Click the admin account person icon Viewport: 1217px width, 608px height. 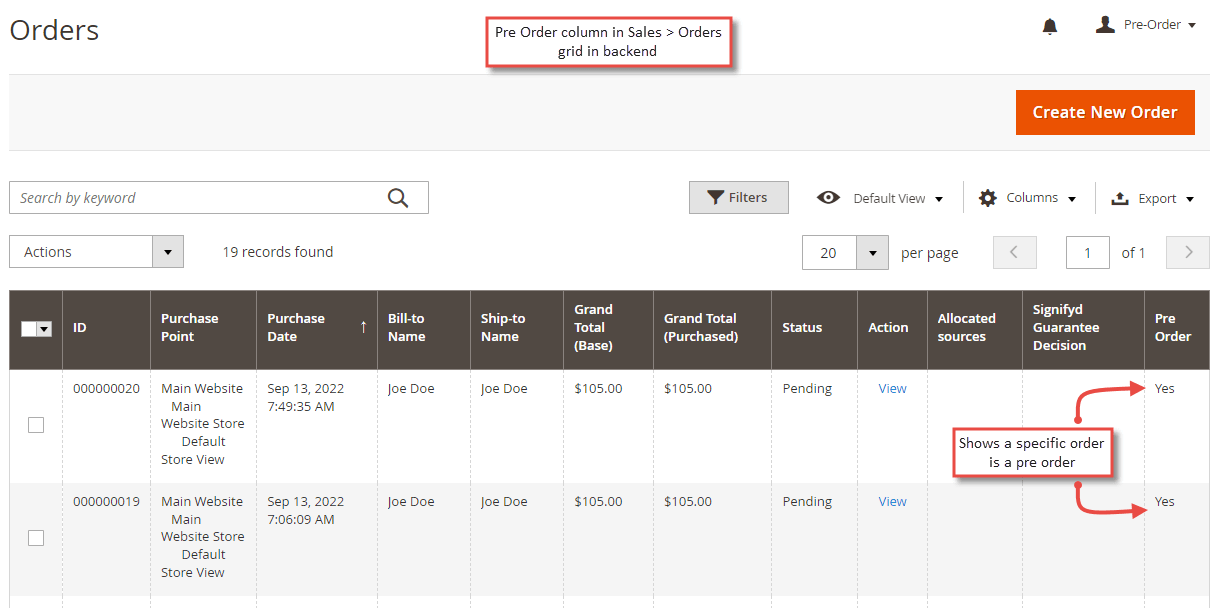point(1105,24)
